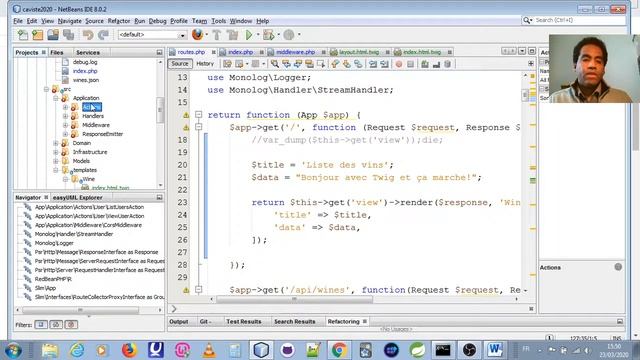The height and width of the screenshot is (360, 640).
Task: Switch to the easyUML Explorer tab
Action: coord(78,198)
